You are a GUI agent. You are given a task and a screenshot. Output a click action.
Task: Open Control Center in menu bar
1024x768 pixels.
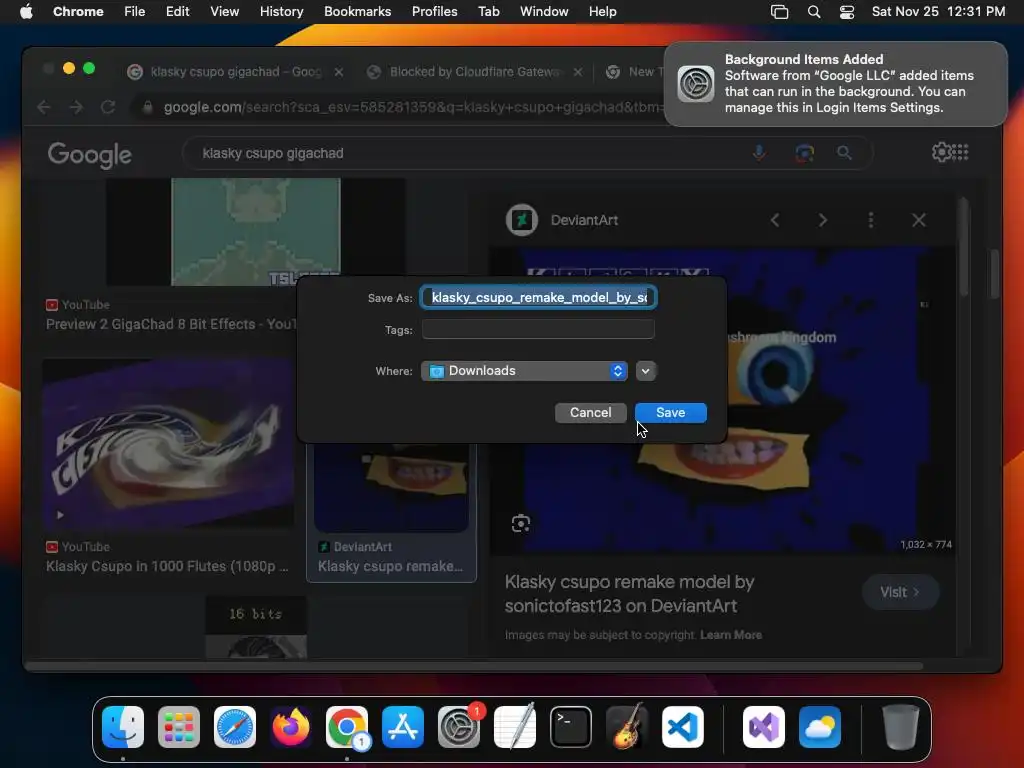click(847, 12)
